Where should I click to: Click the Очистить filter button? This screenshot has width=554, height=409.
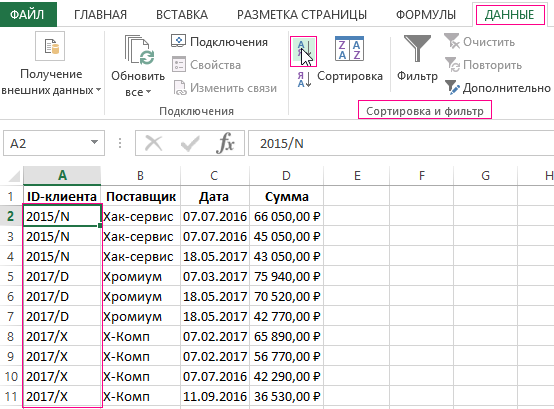(x=479, y=42)
